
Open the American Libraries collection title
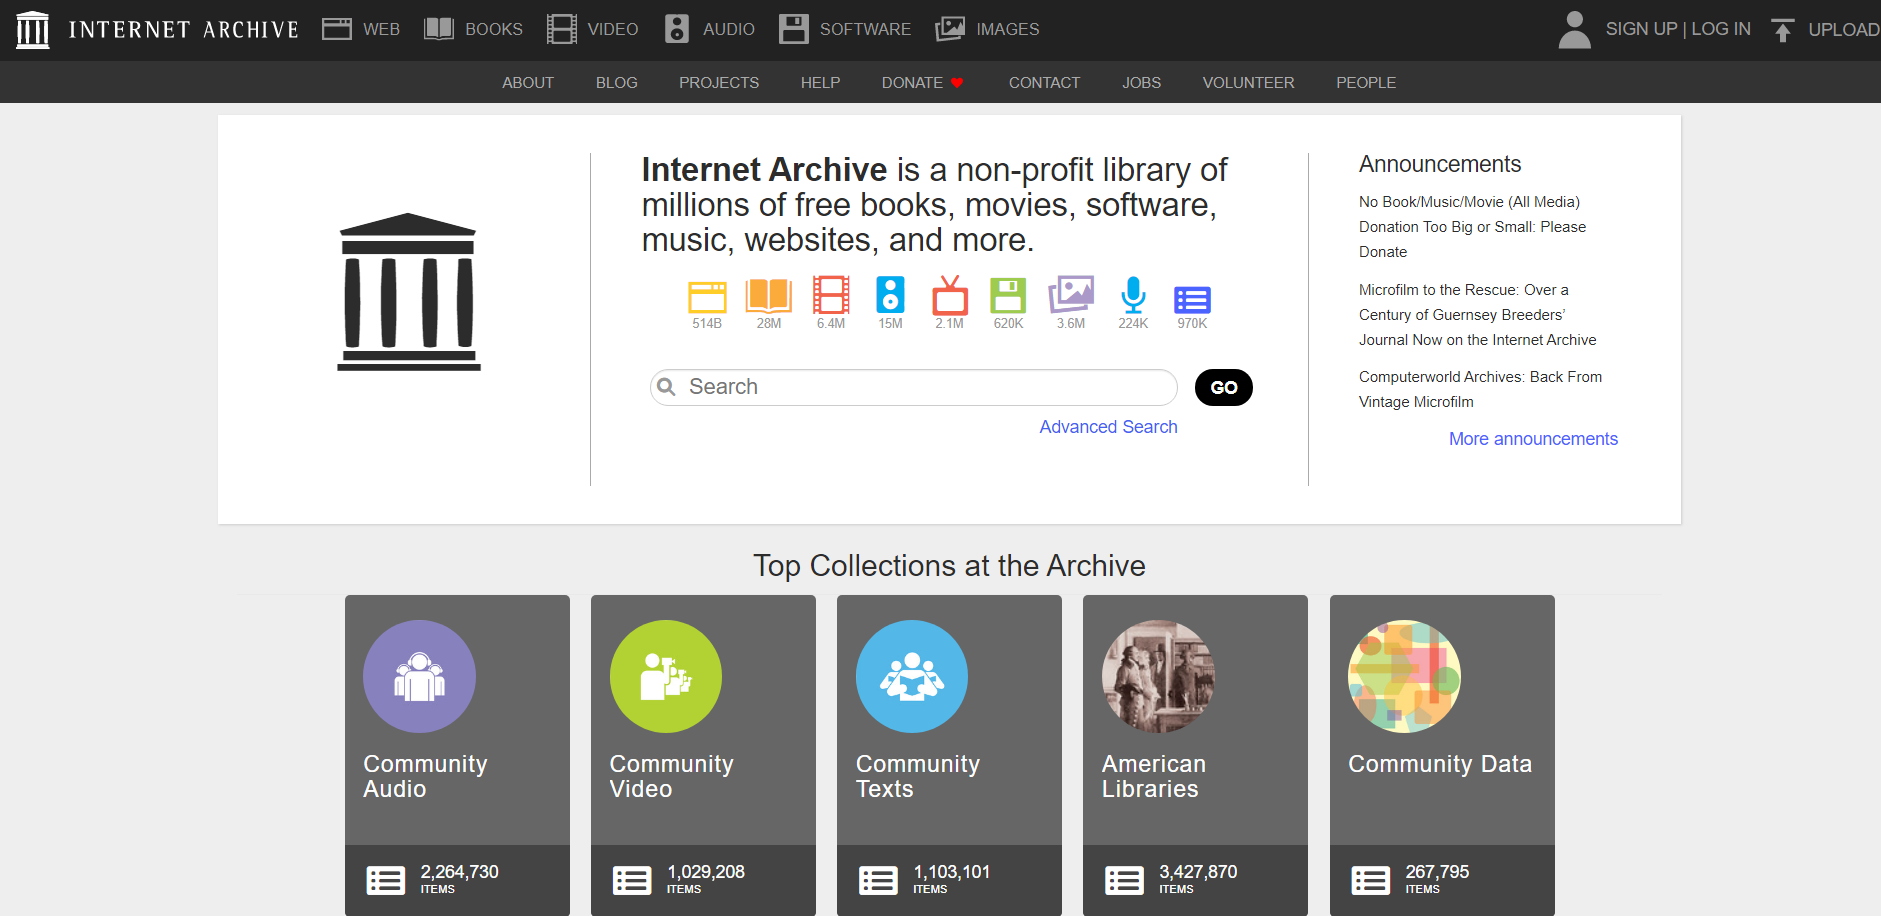1154,776
